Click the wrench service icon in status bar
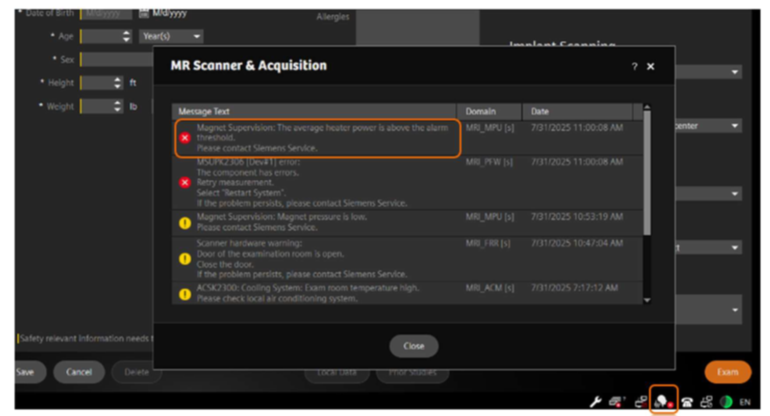Image resolution: width=770 pixels, height=416 pixels. [x=597, y=401]
